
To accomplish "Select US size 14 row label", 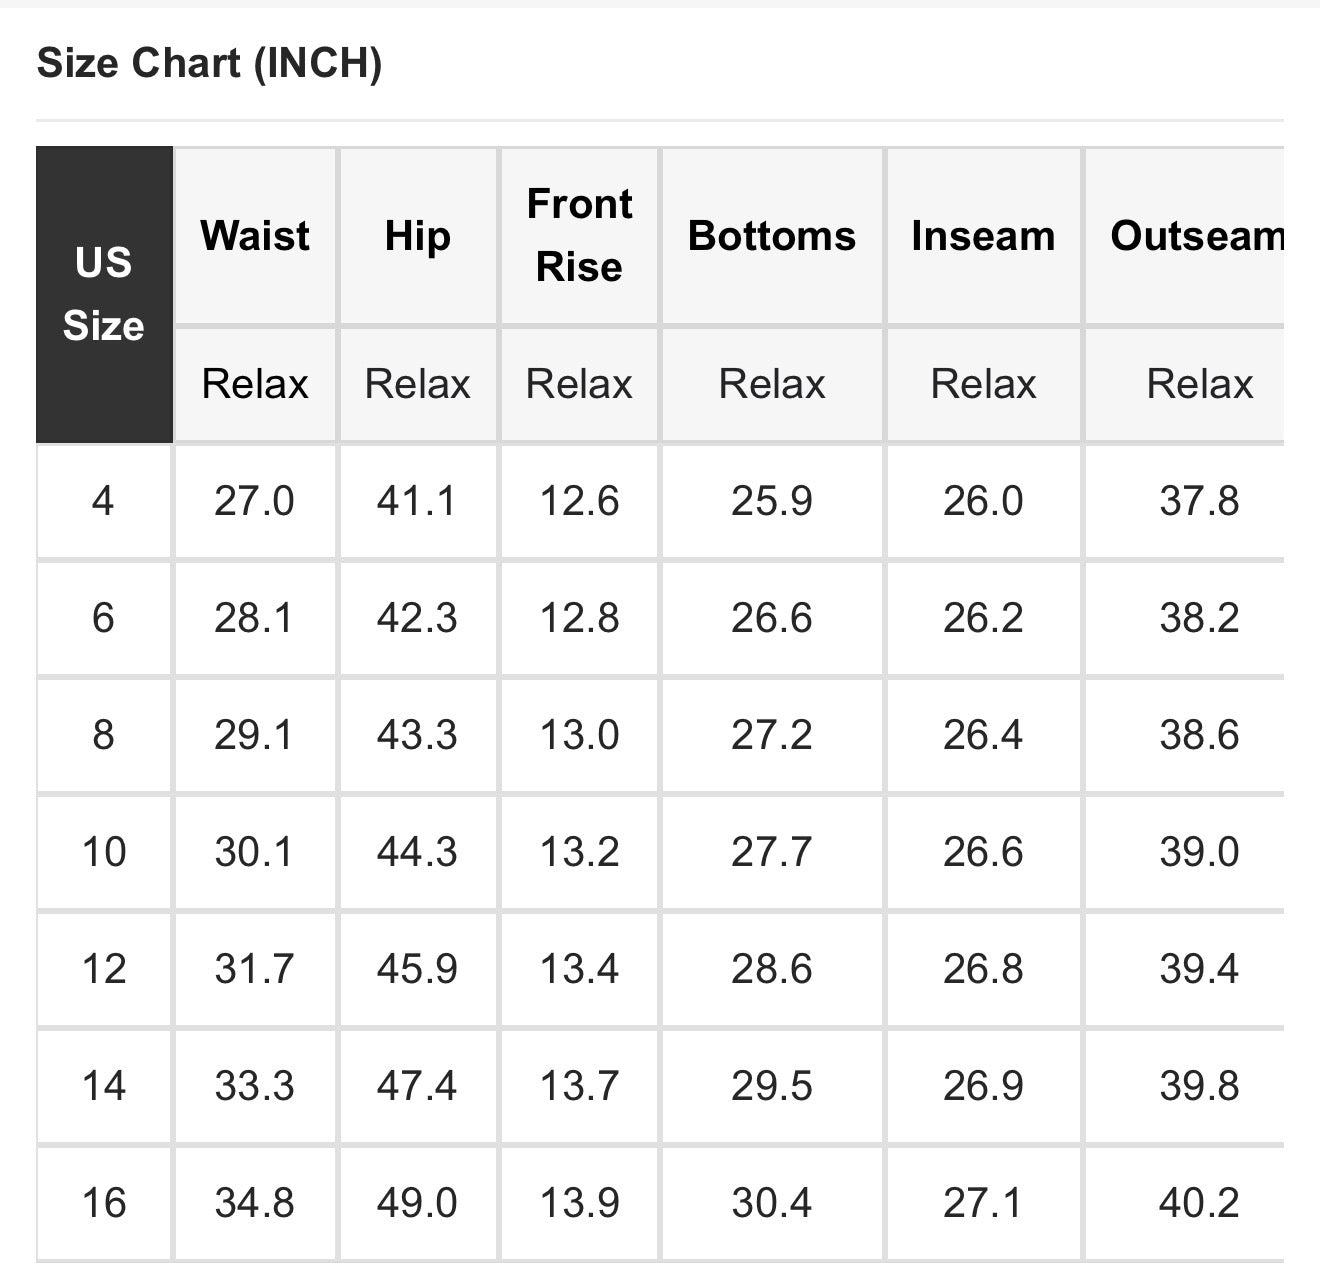I will click(104, 1086).
